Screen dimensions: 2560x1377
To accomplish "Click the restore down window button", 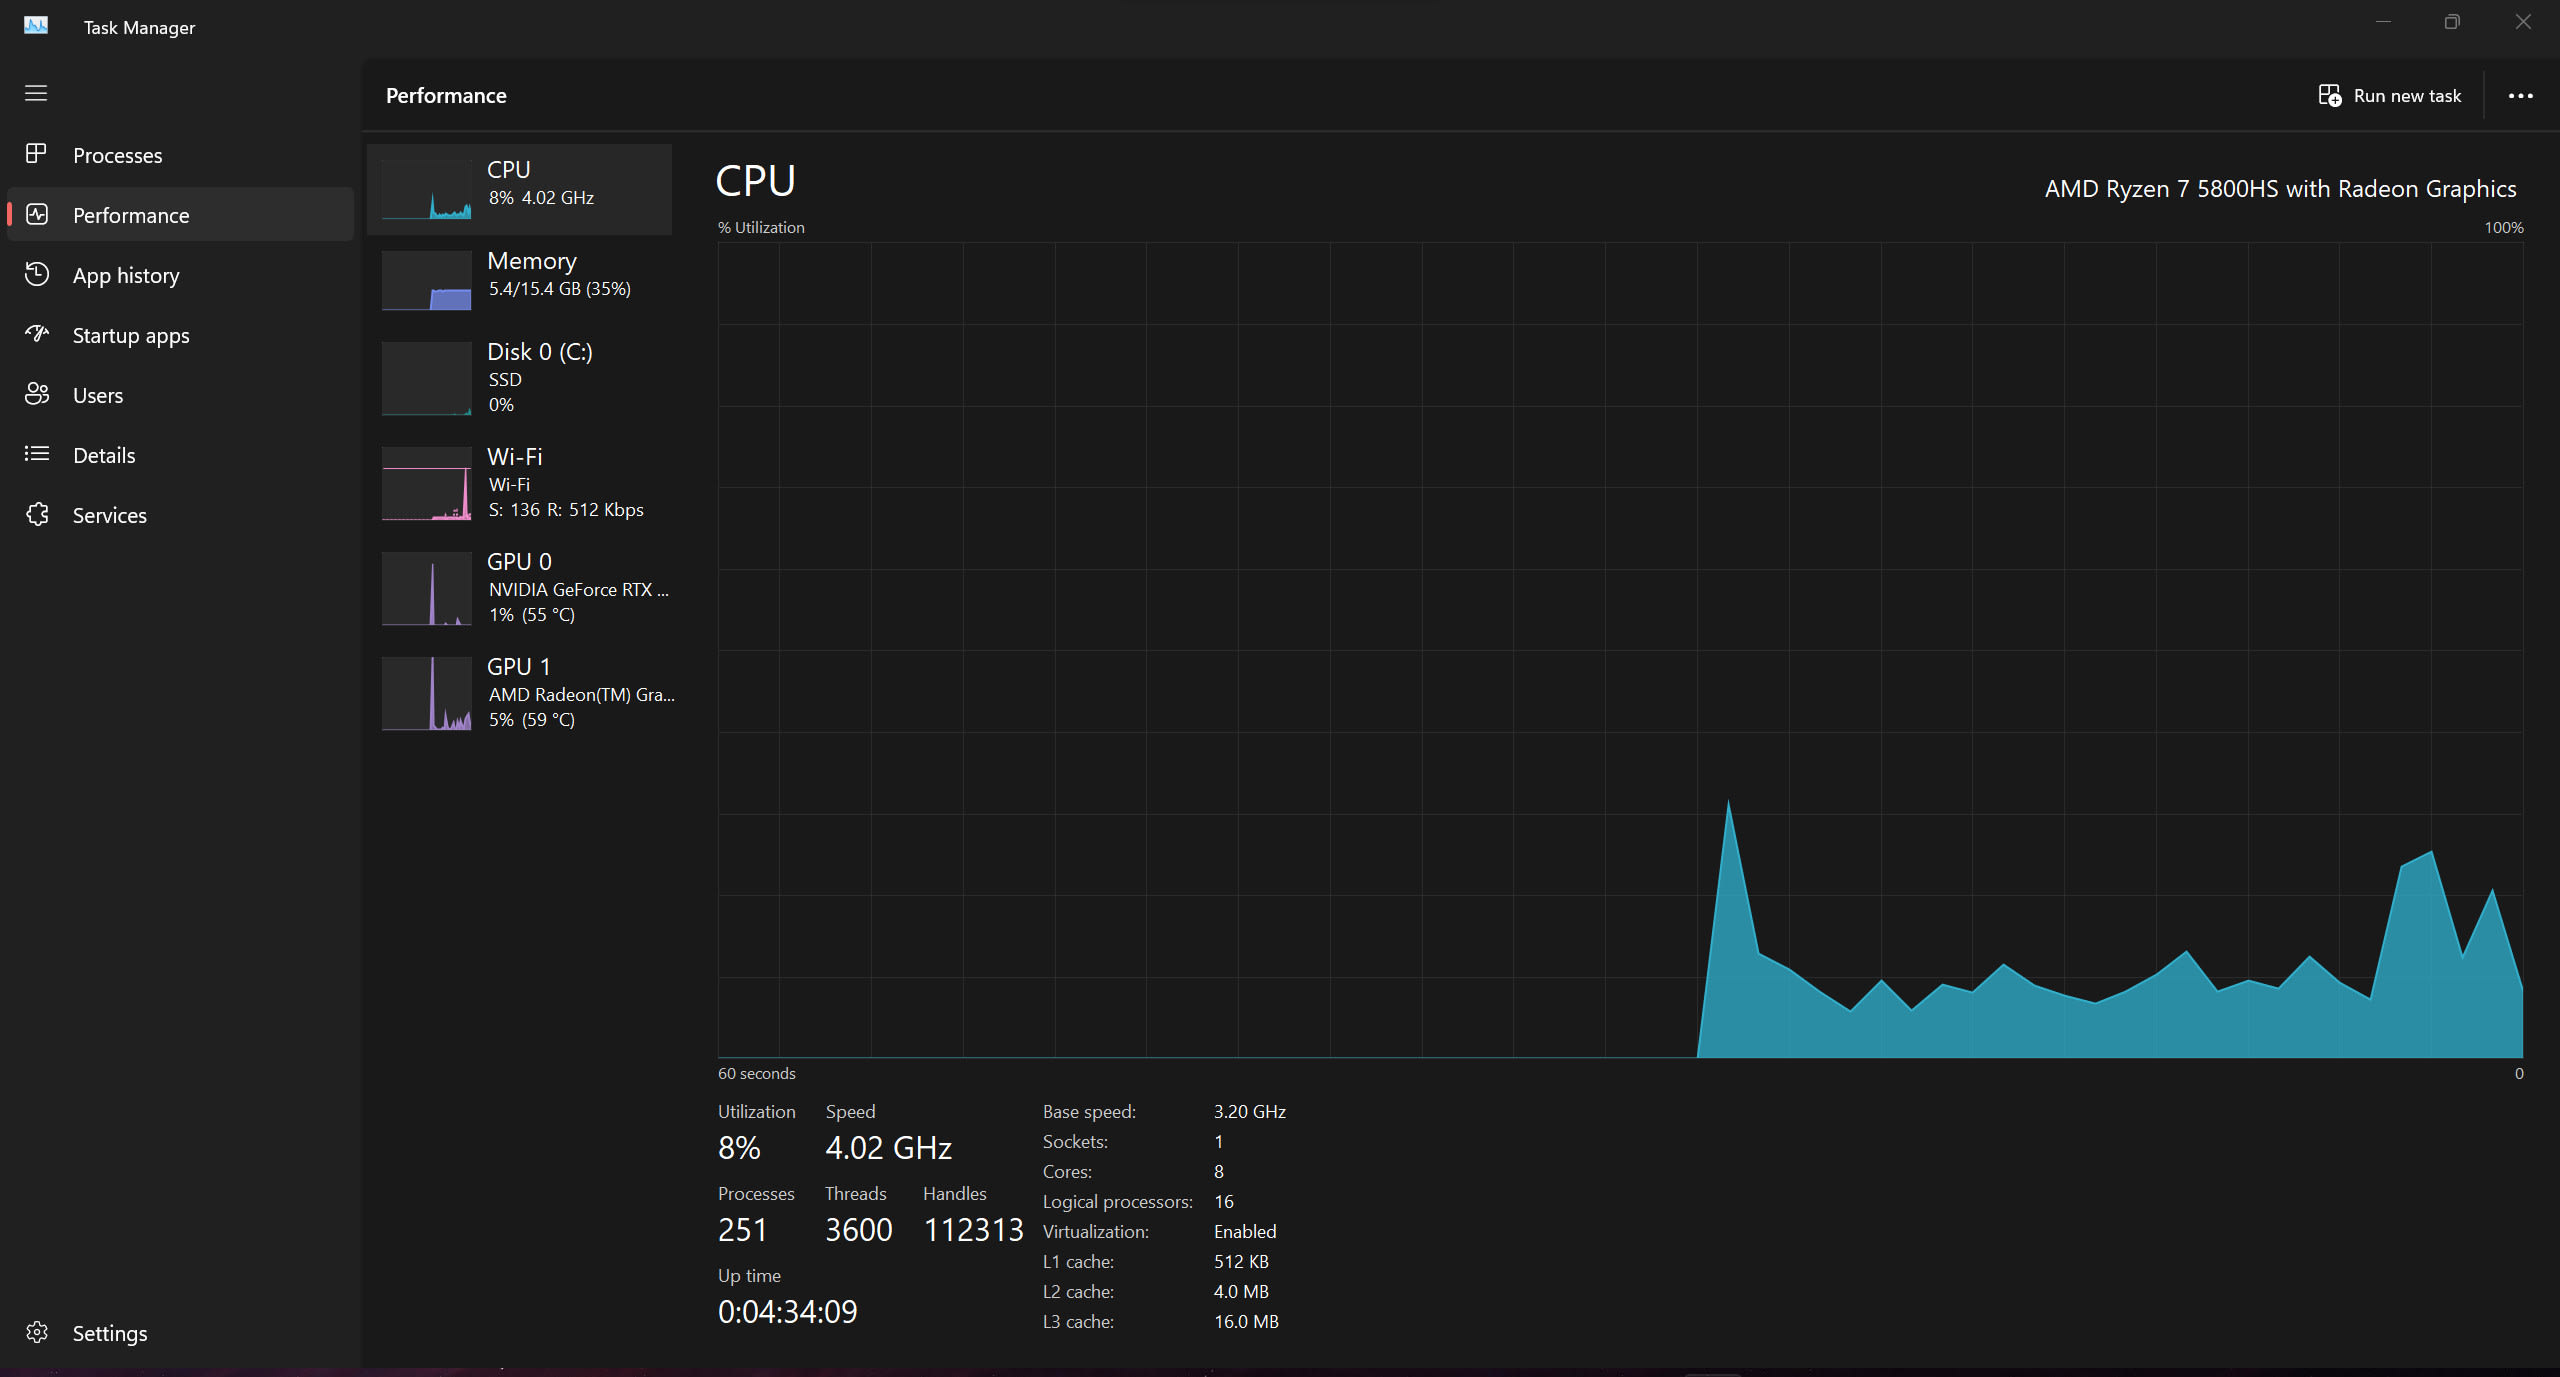I will tap(2452, 22).
